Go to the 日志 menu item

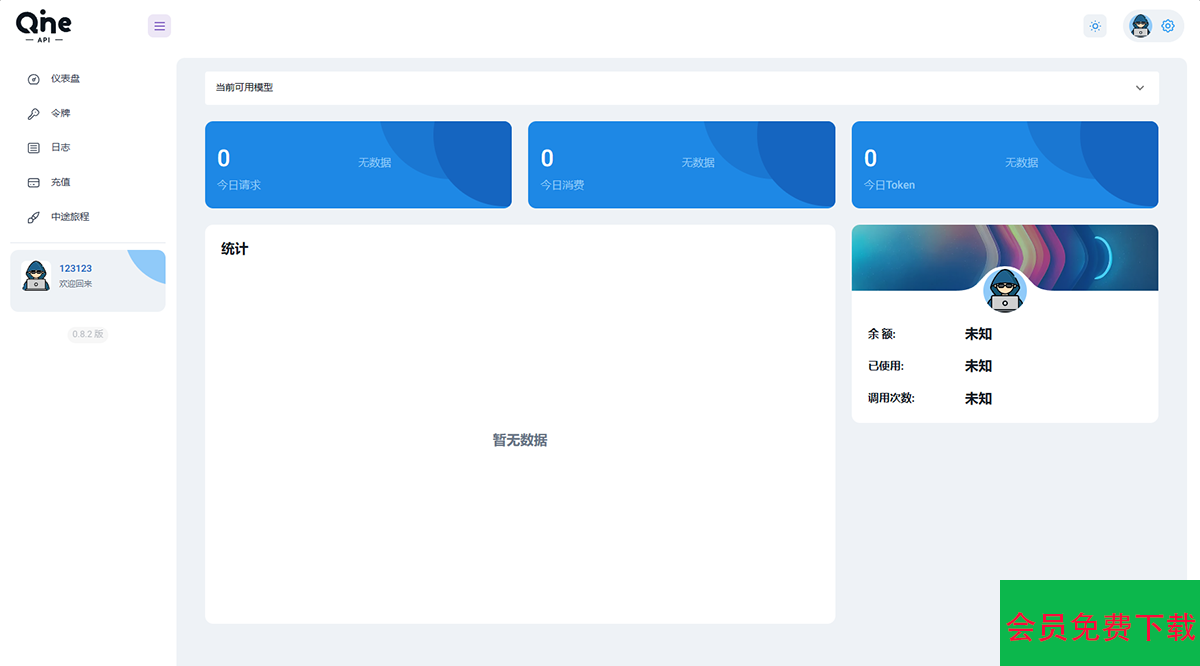click(x=61, y=148)
